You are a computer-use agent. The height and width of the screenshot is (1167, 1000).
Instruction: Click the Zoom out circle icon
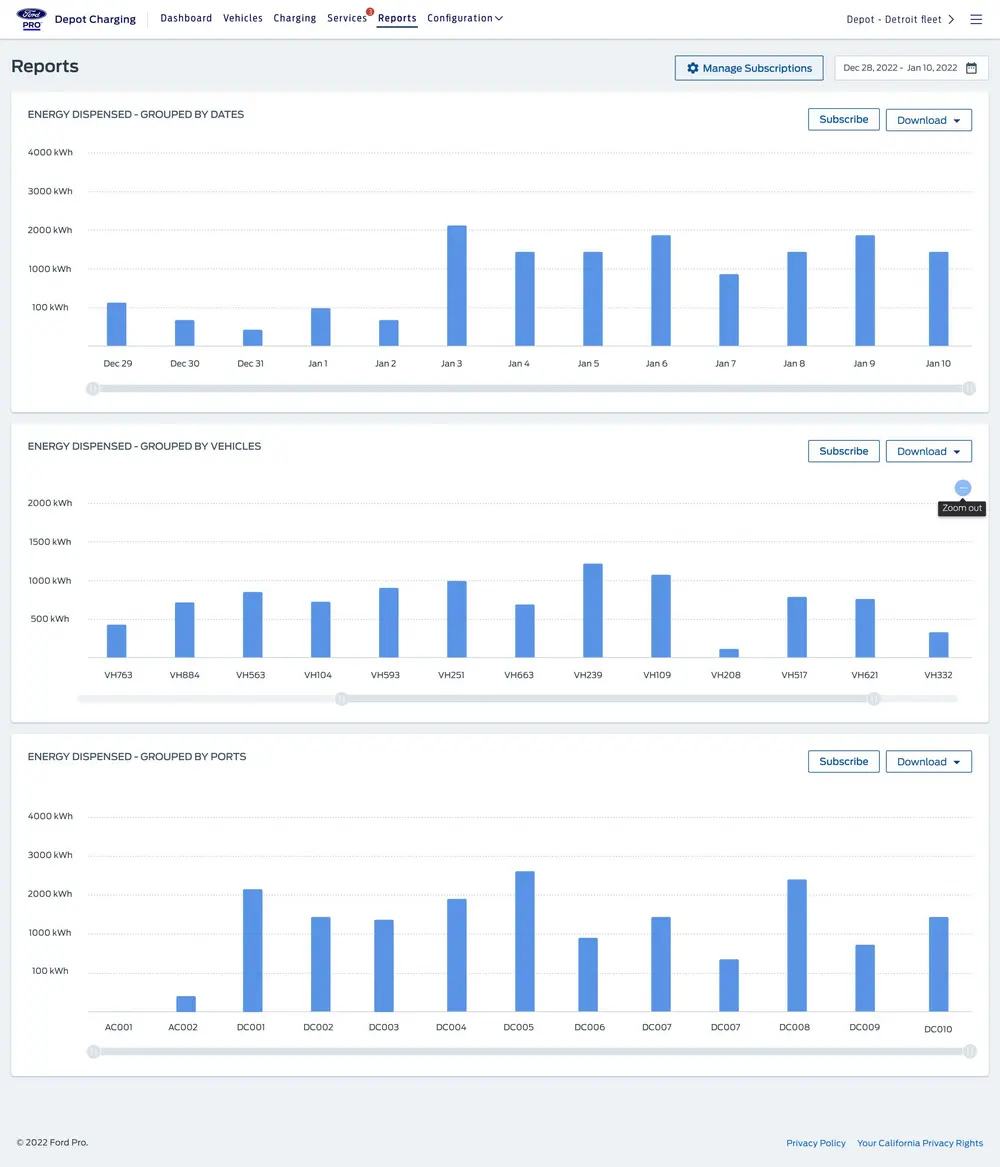pos(962,488)
